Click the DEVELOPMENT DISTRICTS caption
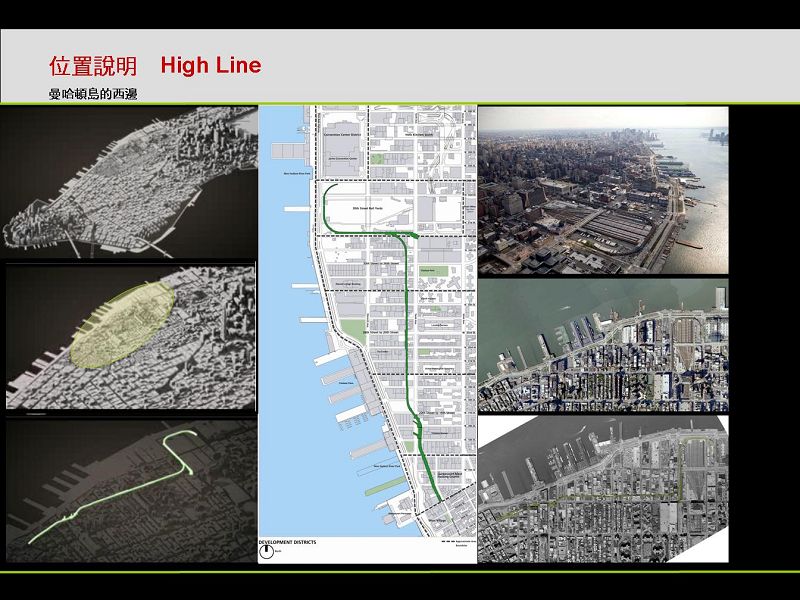800x600 pixels. click(x=288, y=542)
